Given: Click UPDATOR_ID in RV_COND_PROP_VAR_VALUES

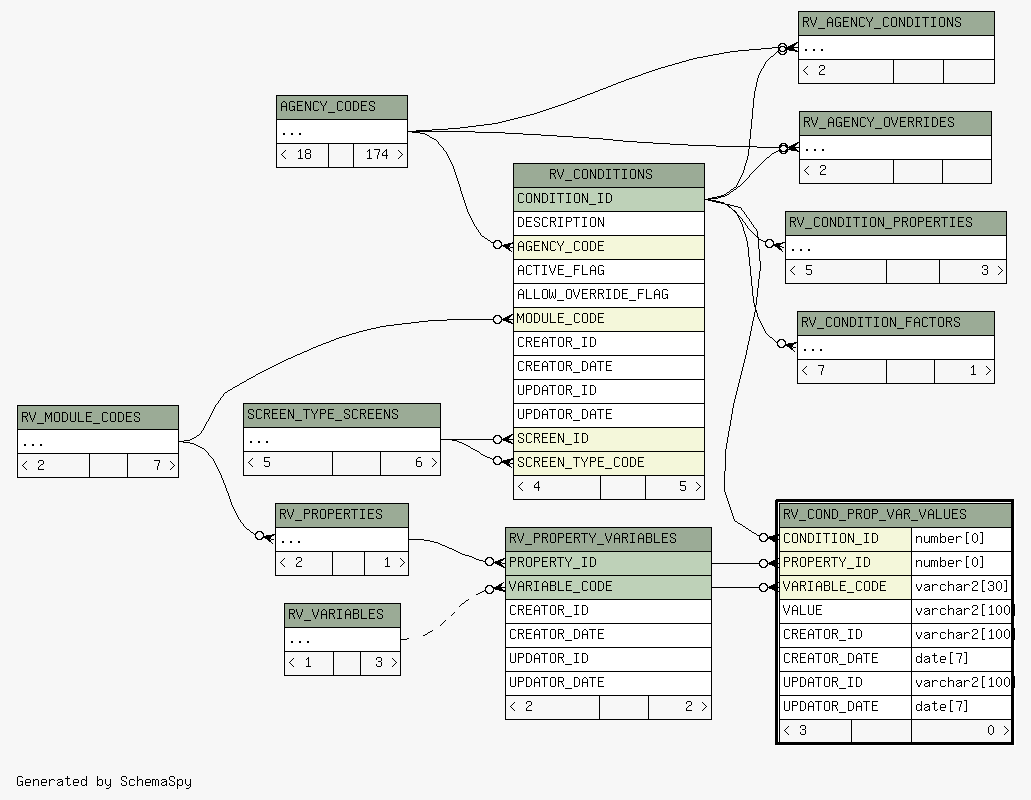Looking at the screenshot, I should click(x=846, y=683).
